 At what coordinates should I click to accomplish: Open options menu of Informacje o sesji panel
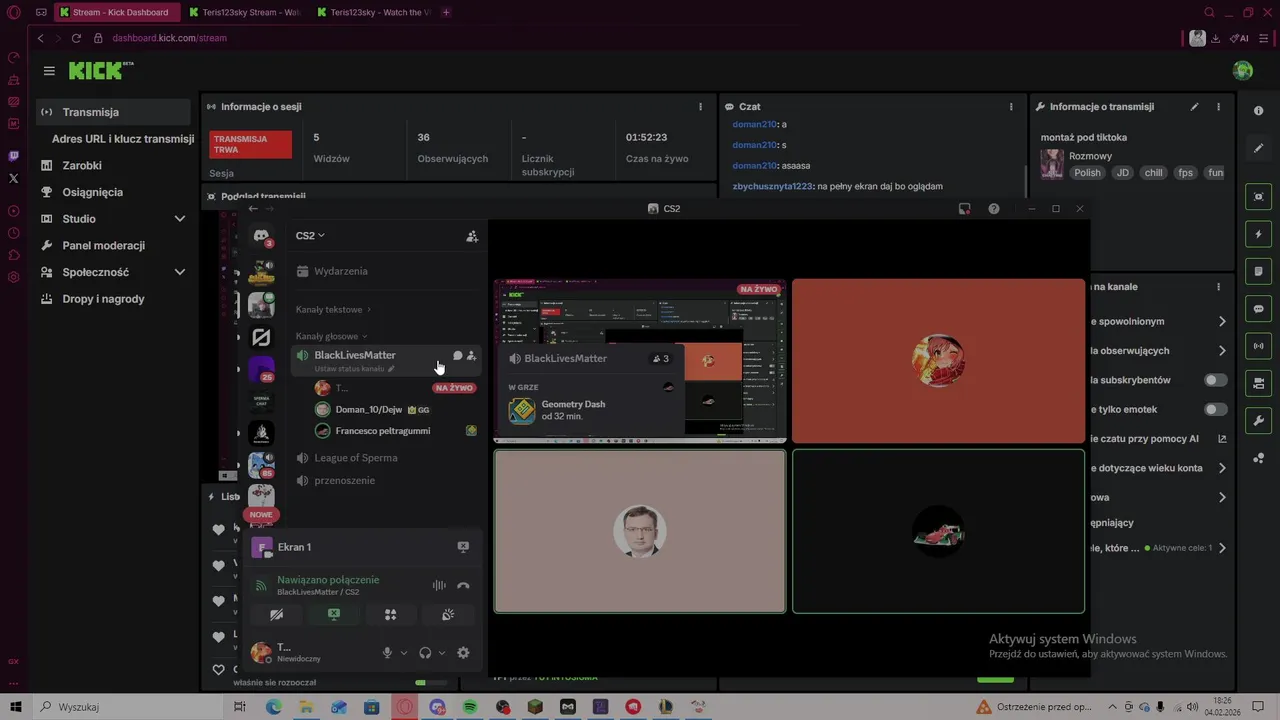700,106
